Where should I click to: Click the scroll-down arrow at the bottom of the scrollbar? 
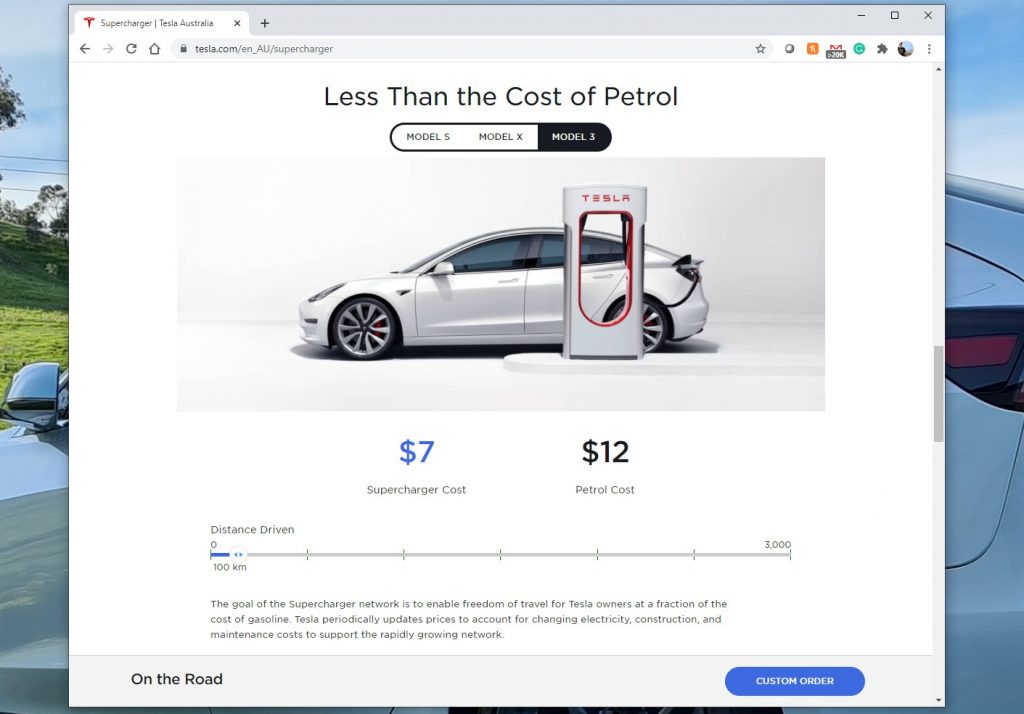tap(938, 700)
